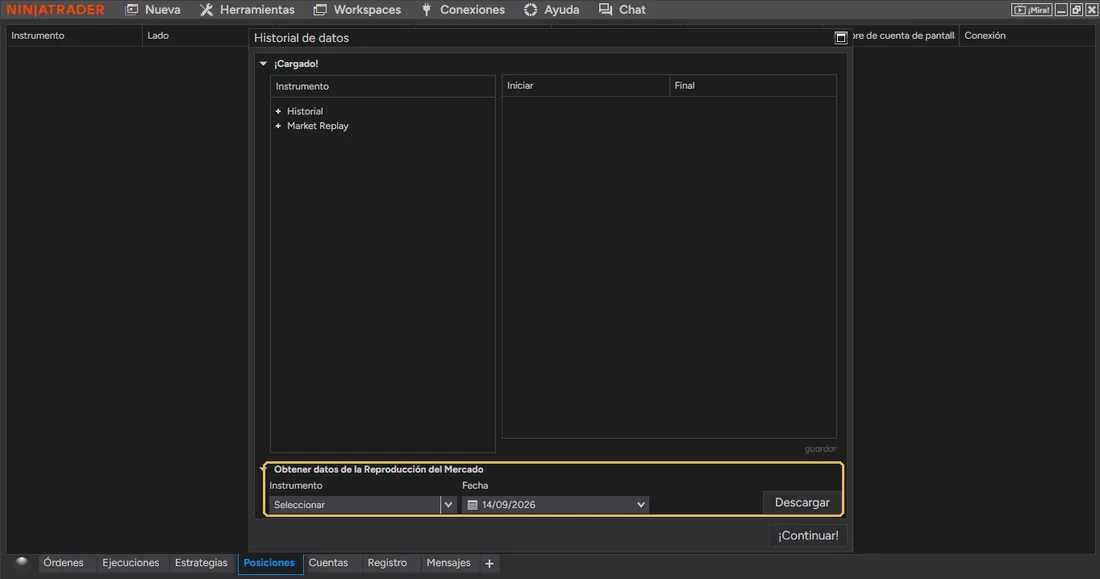Click the Nueva window icon

(x=131, y=10)
